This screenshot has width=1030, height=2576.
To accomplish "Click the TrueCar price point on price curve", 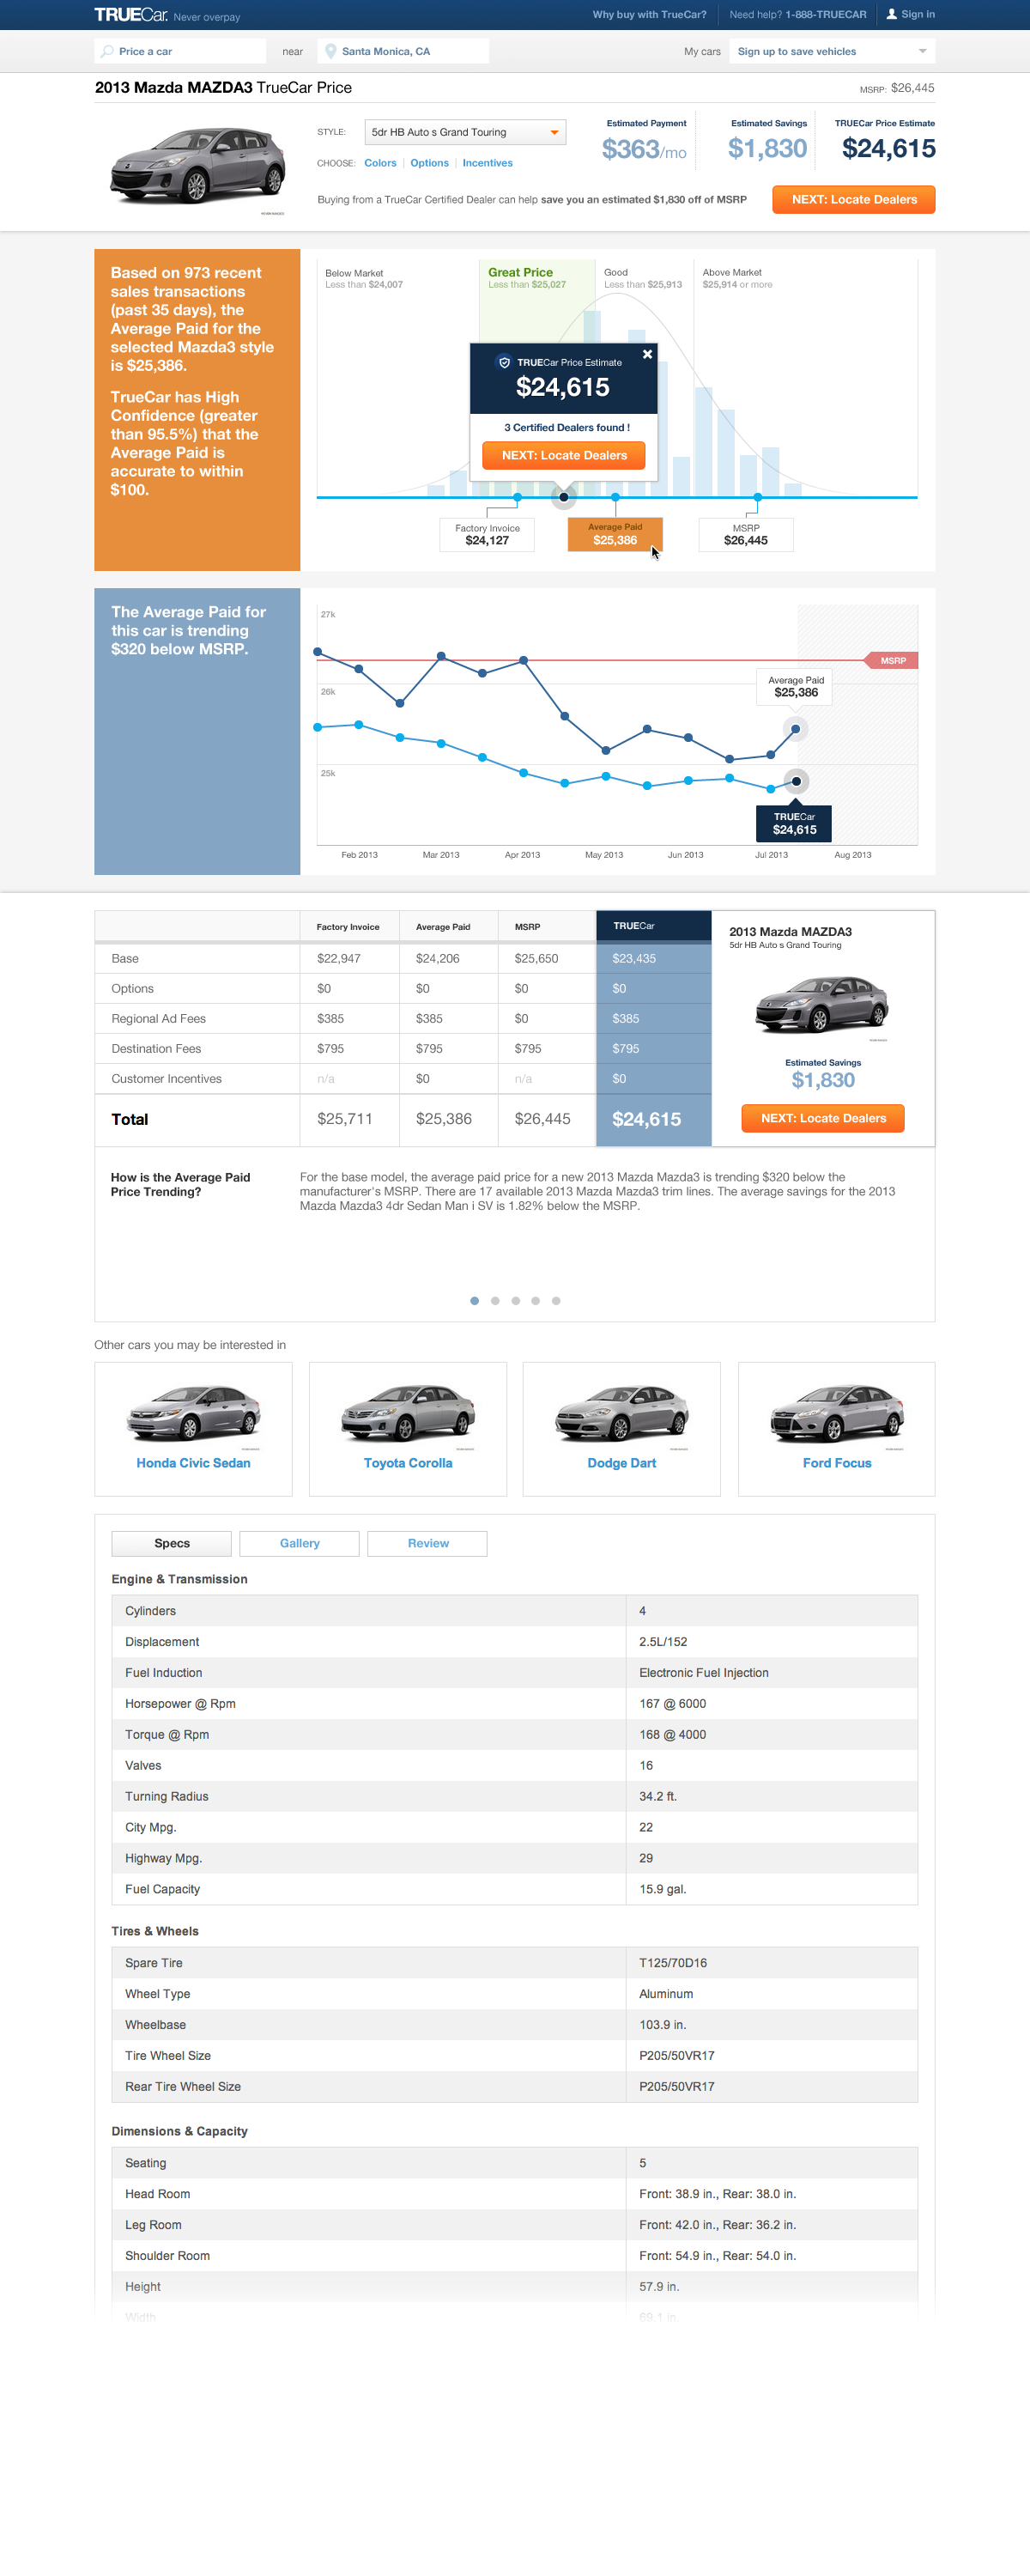I will click(x=564, y=497).
